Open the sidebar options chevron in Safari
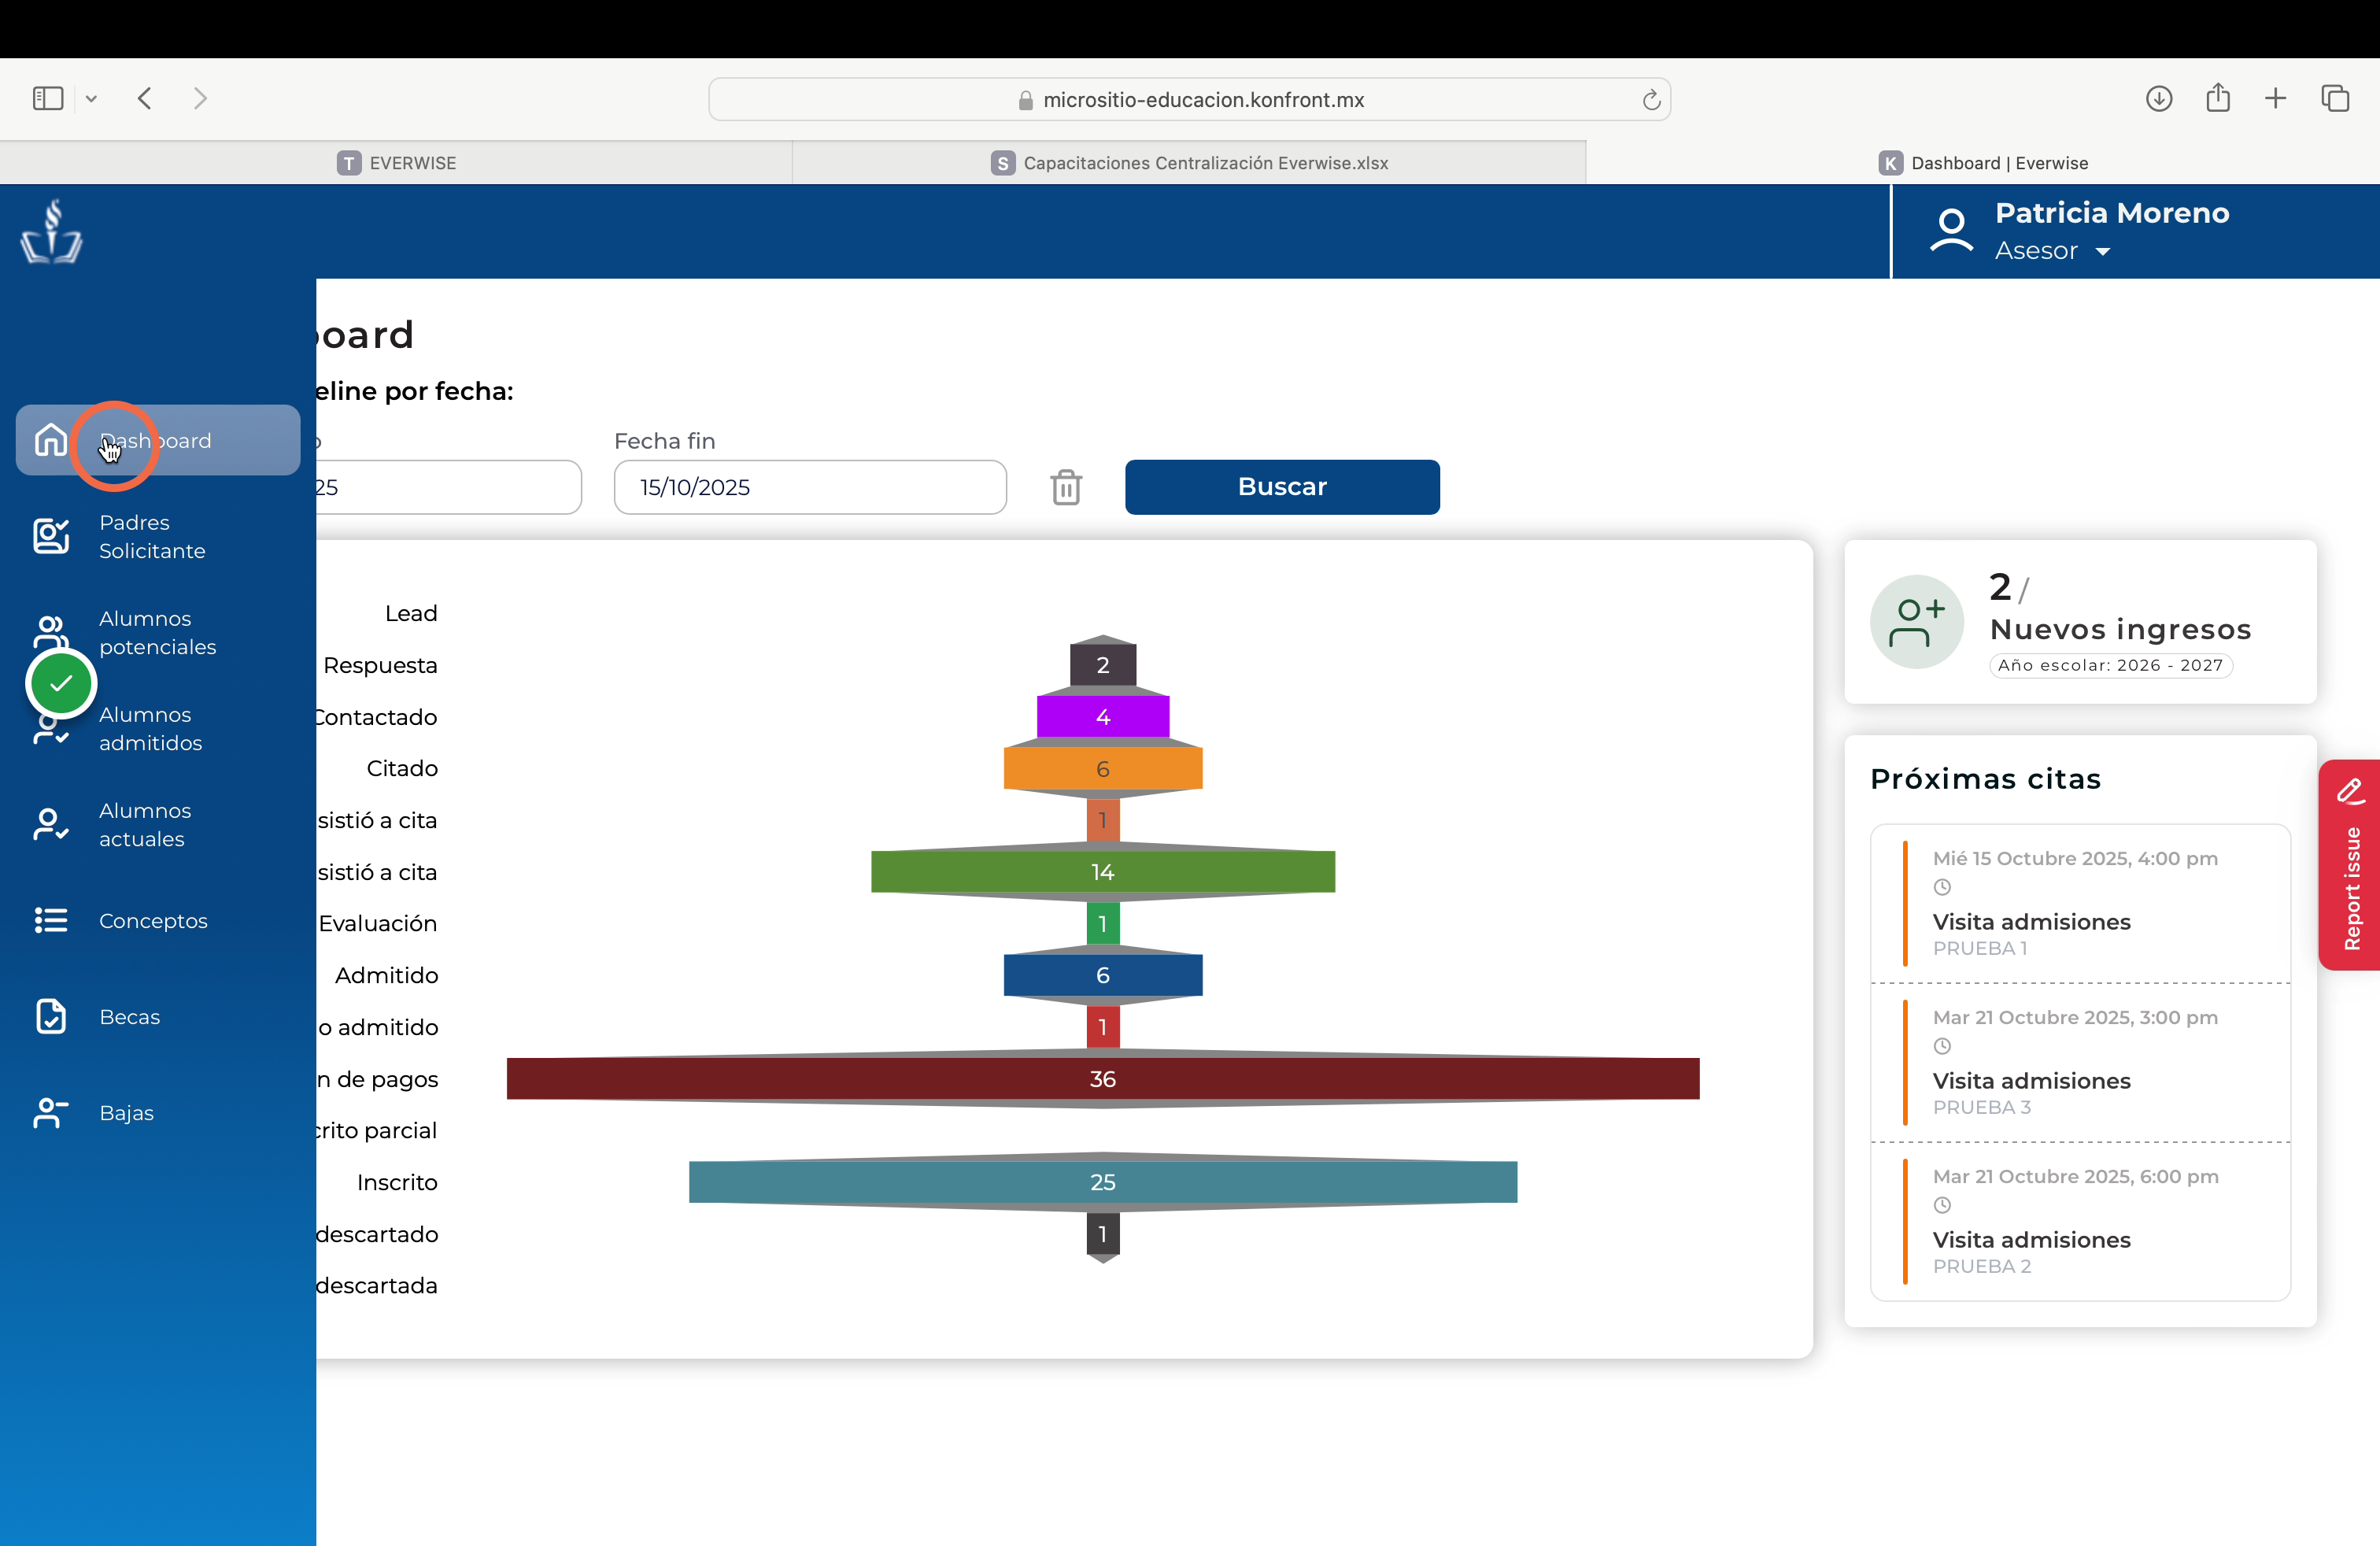The image size is (2380, 1546). (x=91, y=99)
